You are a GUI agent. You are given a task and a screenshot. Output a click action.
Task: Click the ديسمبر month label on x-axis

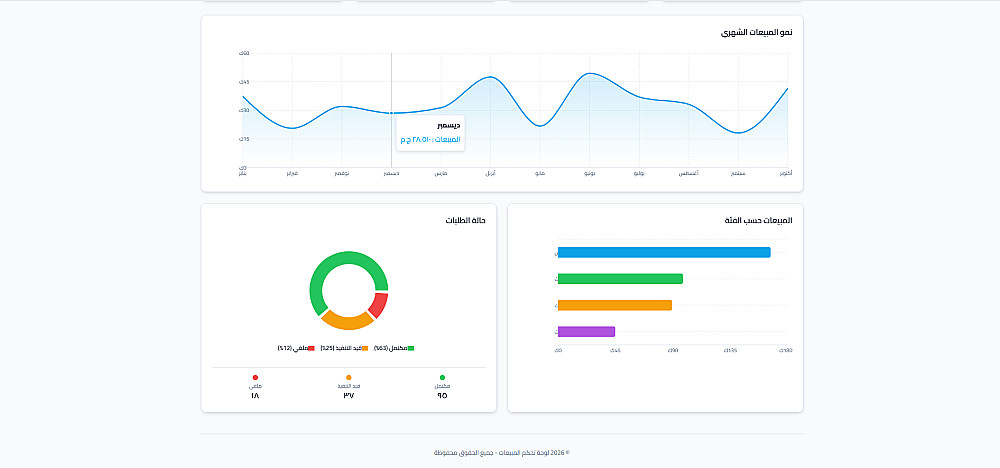click(391, 173)
